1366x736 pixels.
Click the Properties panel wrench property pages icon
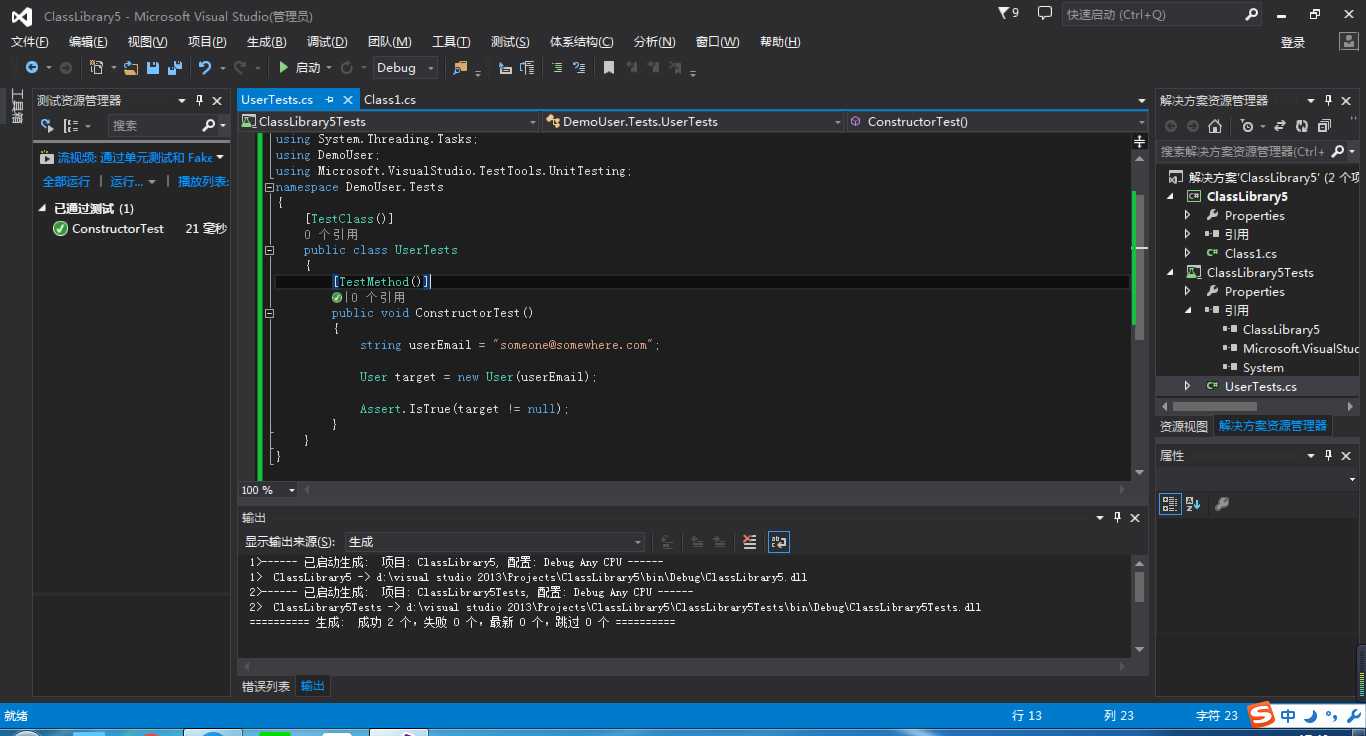(1221, 504)
